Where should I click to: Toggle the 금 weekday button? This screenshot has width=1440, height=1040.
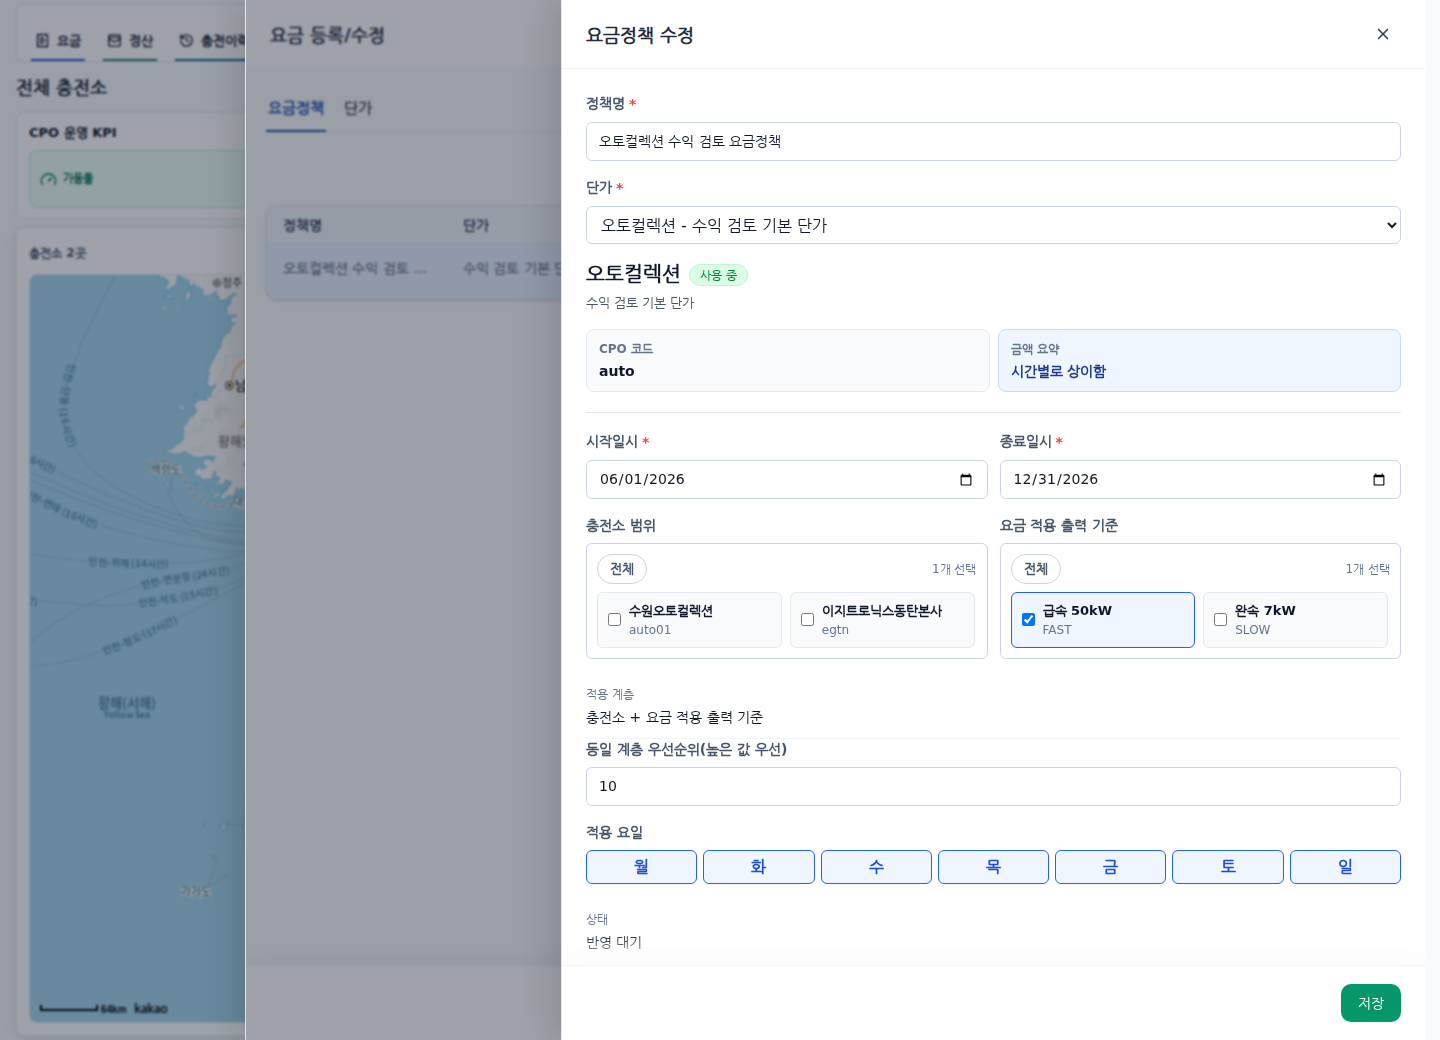coord(1110,867)
